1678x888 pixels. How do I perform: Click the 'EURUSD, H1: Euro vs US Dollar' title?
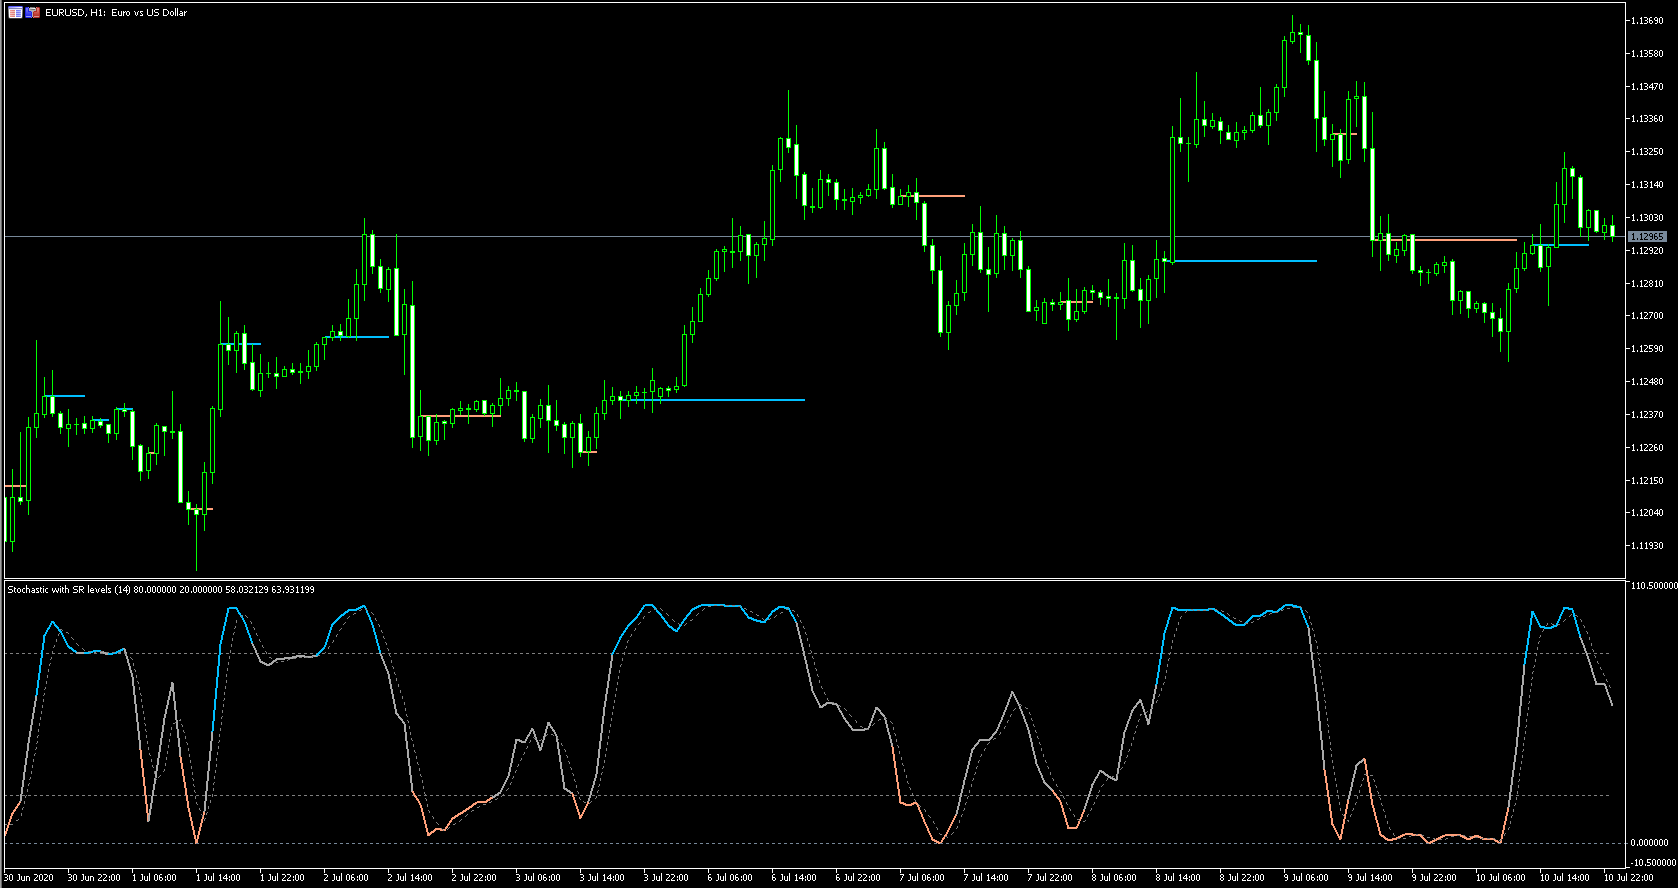(116, 13)
